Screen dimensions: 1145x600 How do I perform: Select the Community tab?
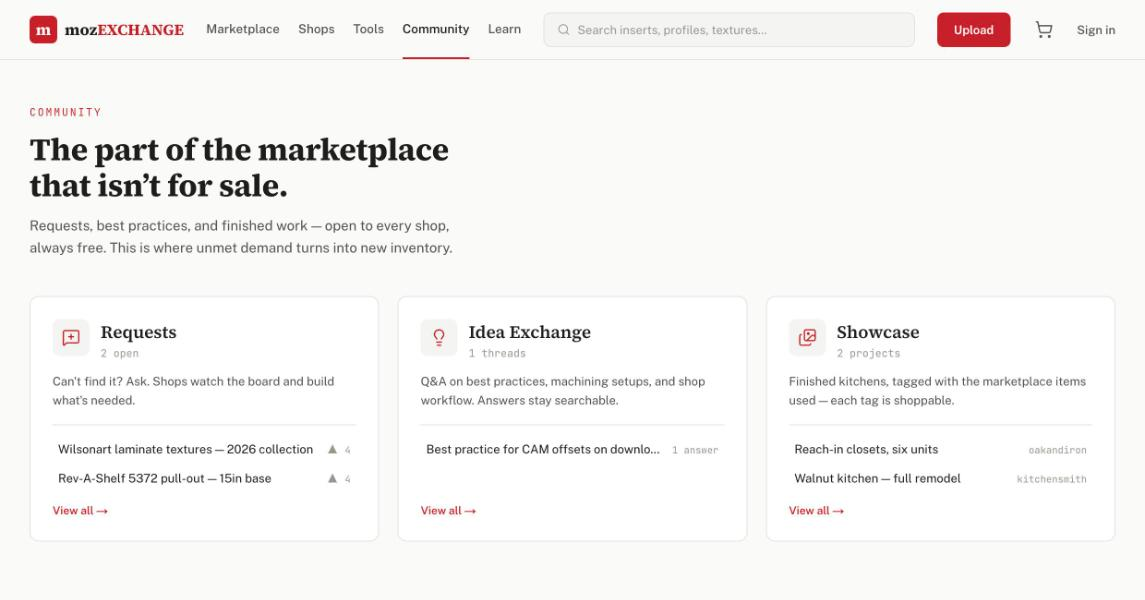click(436, 29)
